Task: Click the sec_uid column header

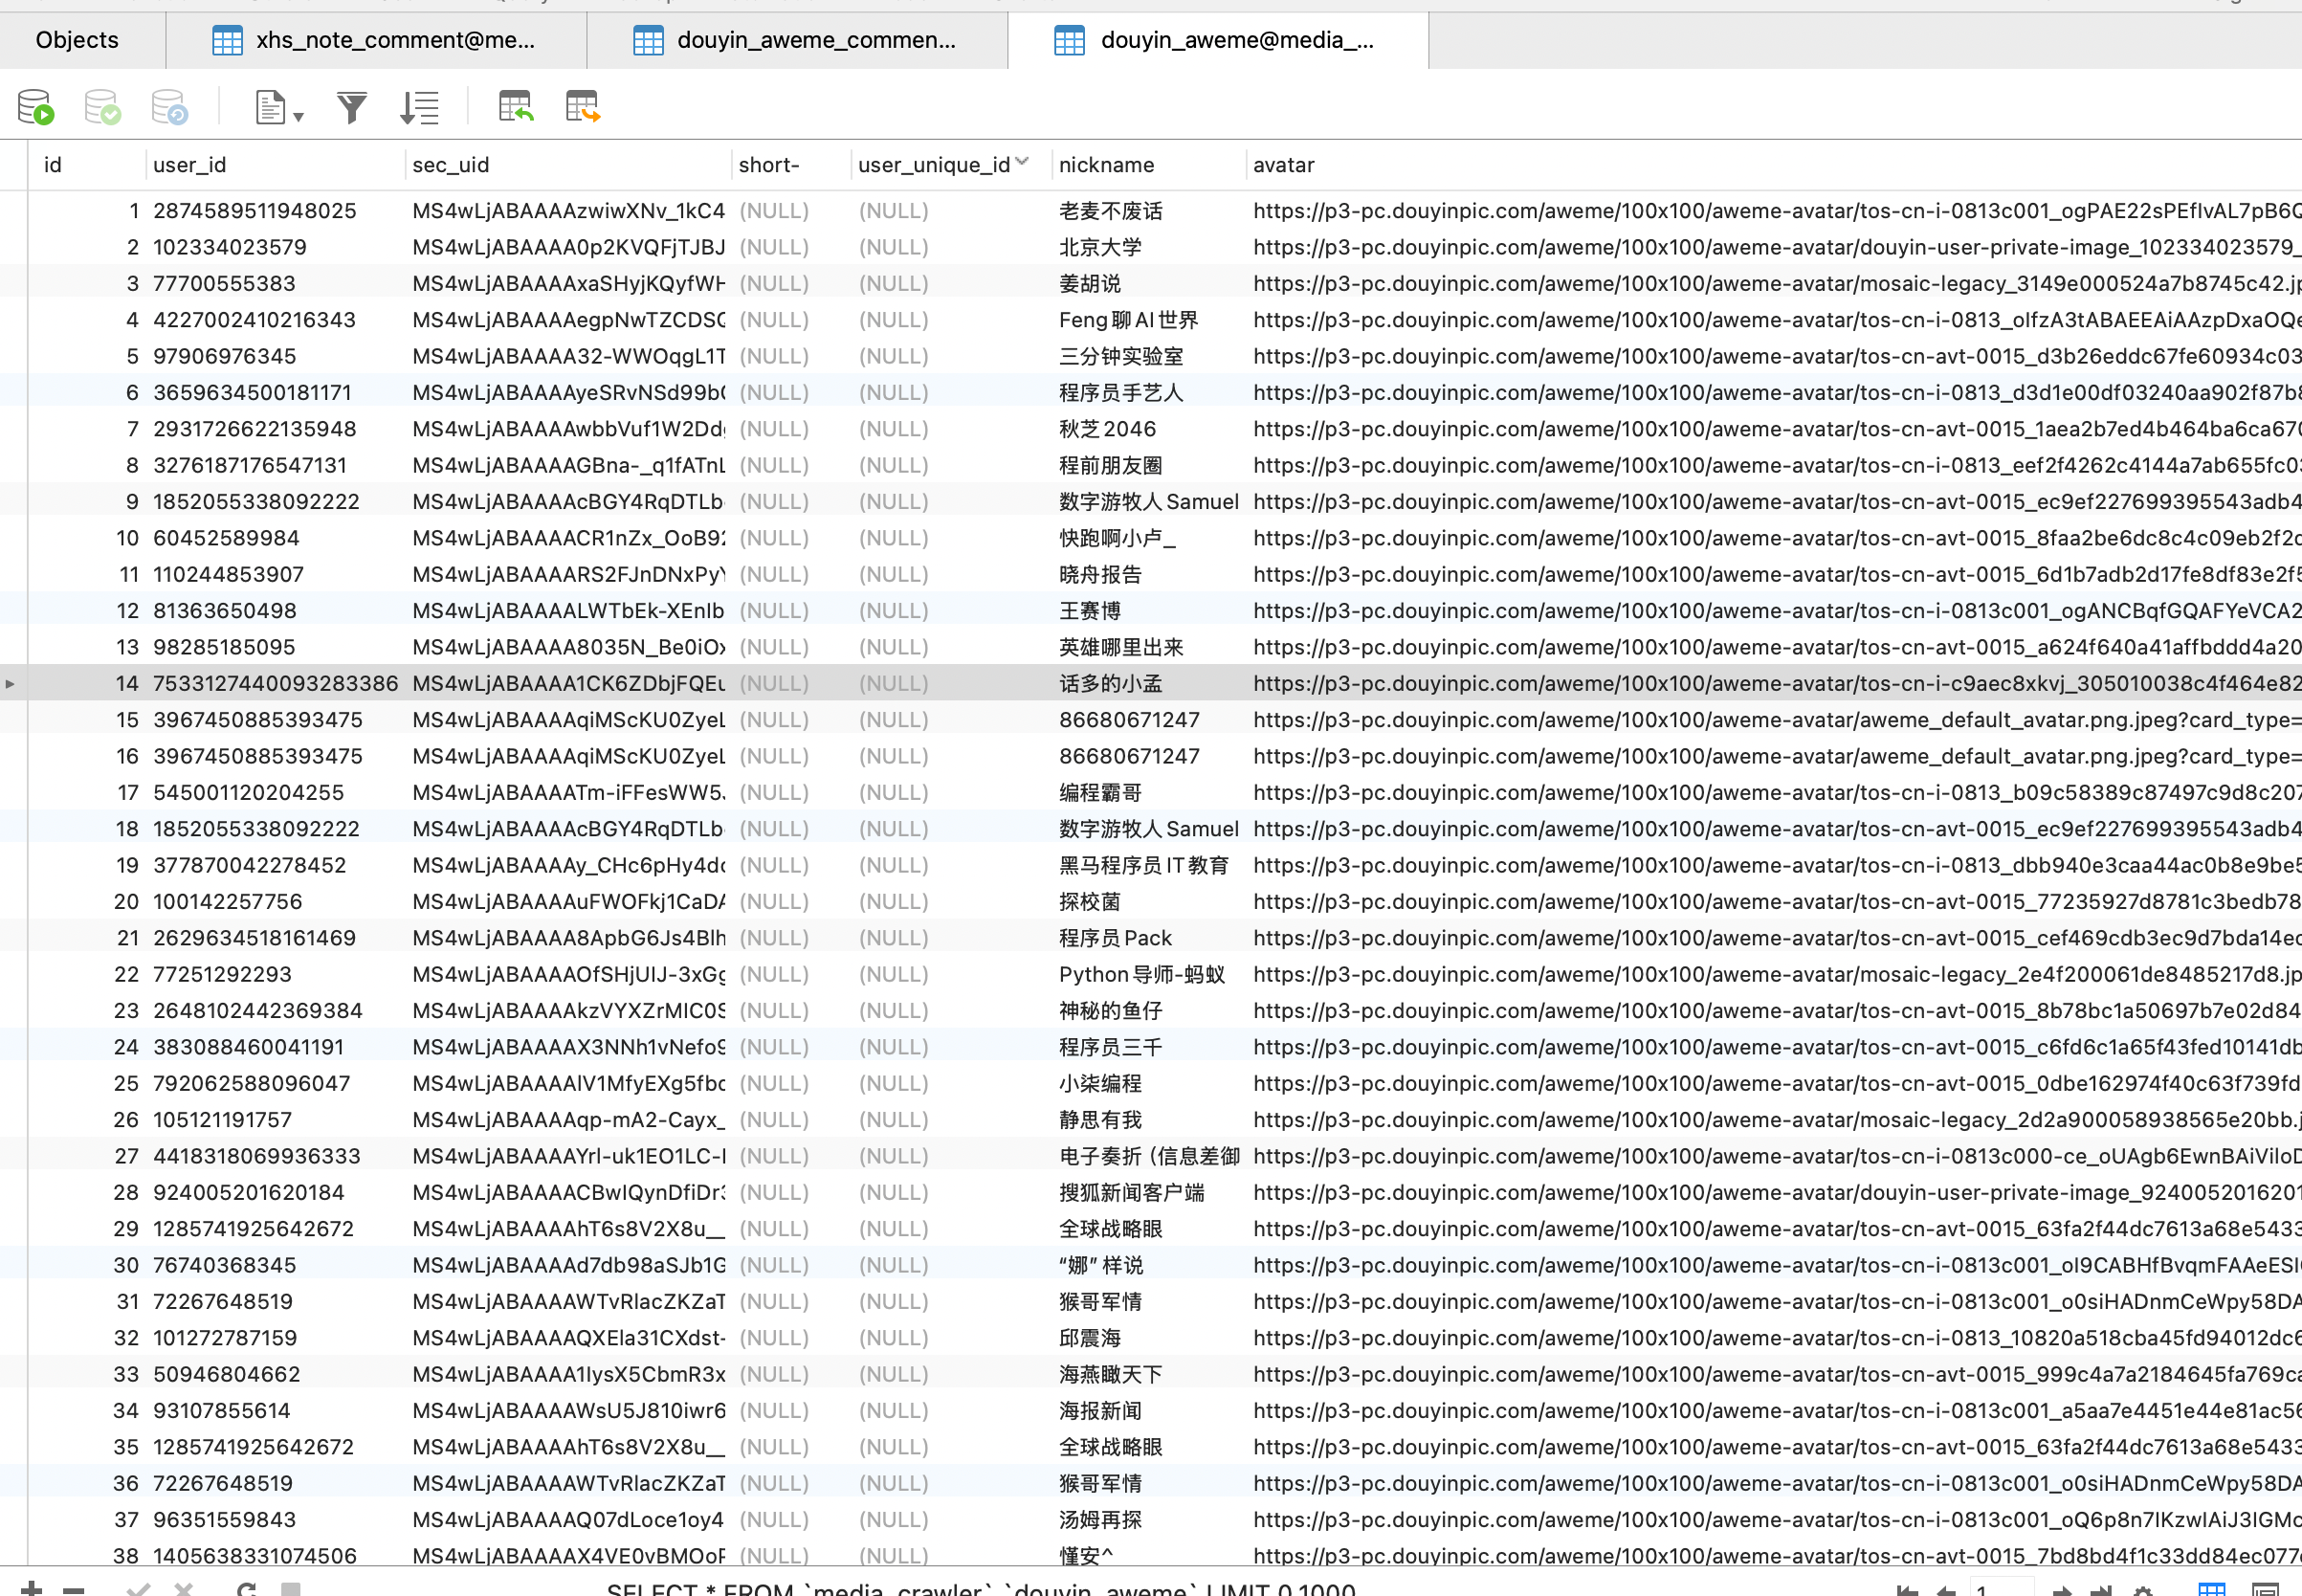Action: pos(451,165)
